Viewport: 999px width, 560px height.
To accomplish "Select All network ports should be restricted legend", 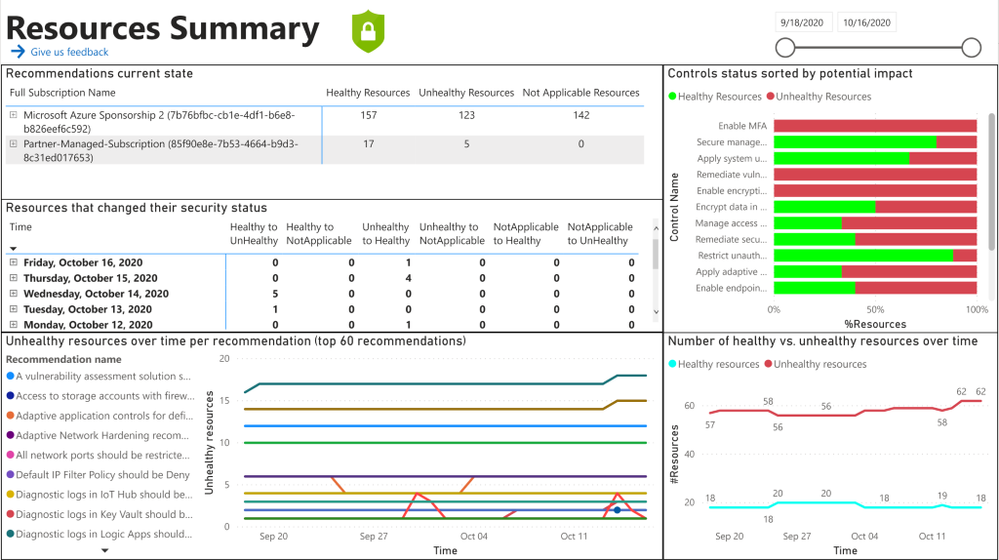I will [98, 455].
